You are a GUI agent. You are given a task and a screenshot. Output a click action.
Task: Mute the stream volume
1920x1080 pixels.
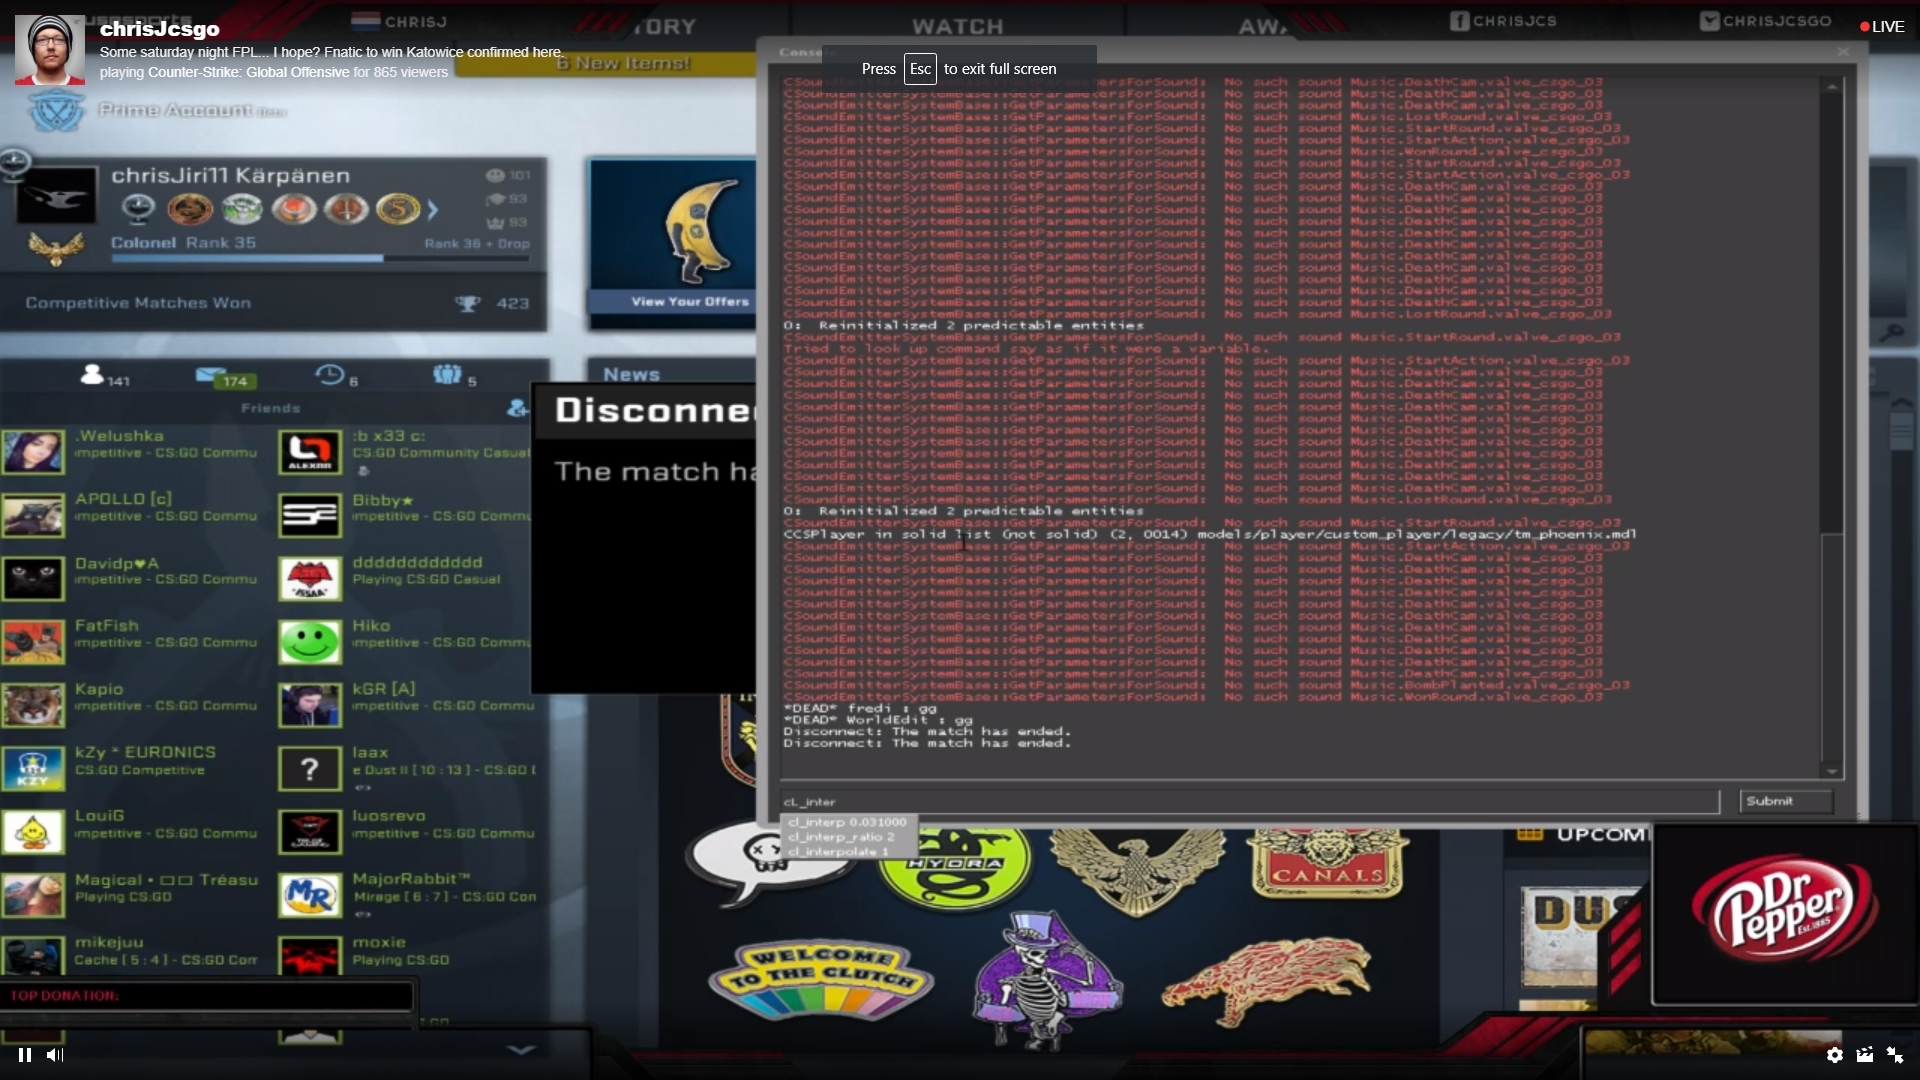click(55, 1054)
